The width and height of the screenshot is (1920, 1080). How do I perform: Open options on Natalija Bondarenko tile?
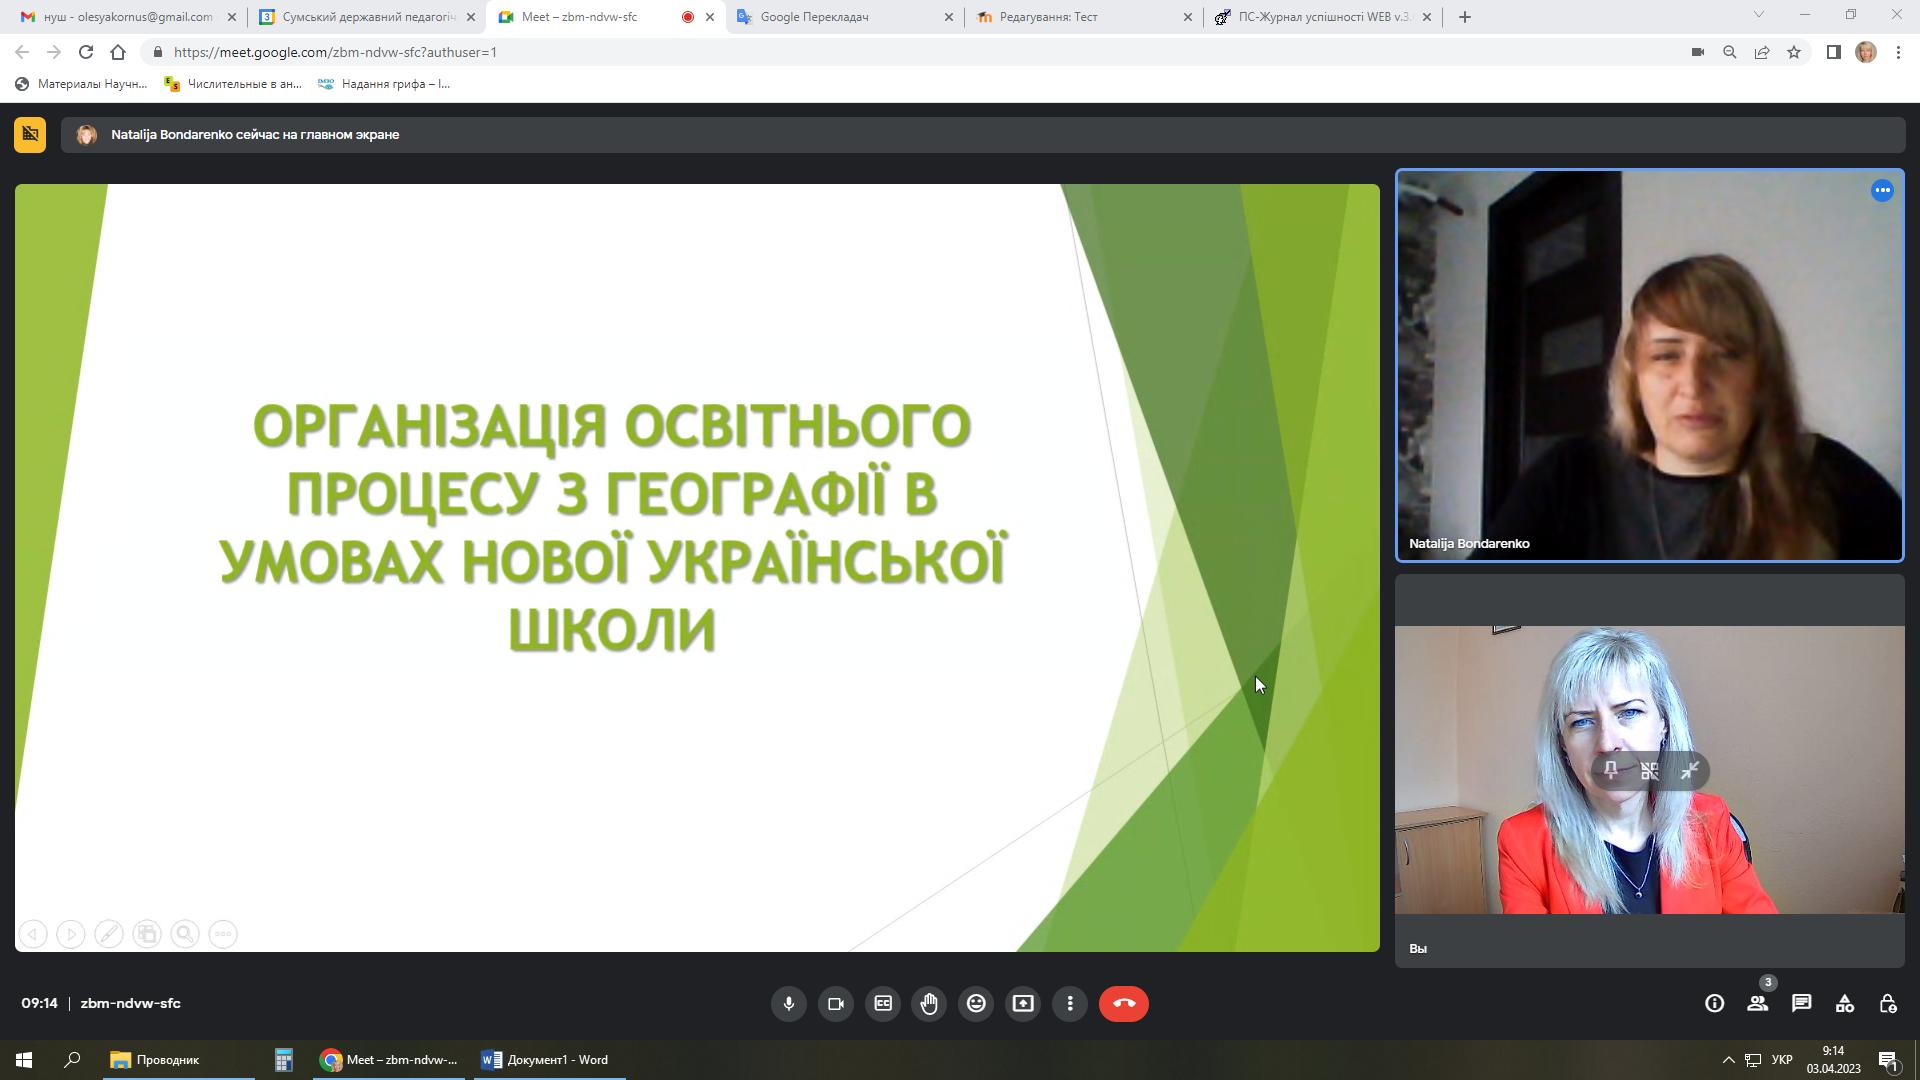pos(1882,190)
